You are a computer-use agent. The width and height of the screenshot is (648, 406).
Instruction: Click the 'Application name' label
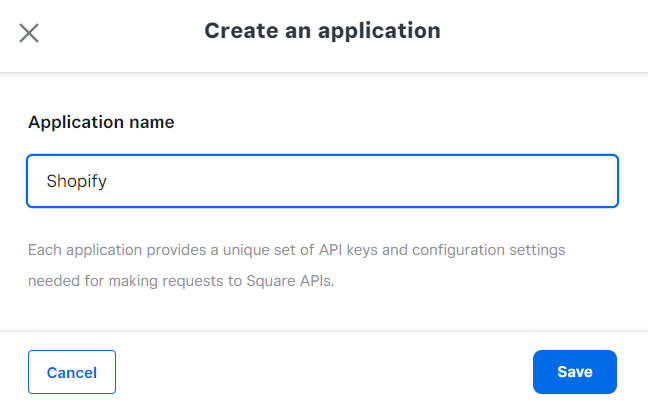tap(101, 122)
